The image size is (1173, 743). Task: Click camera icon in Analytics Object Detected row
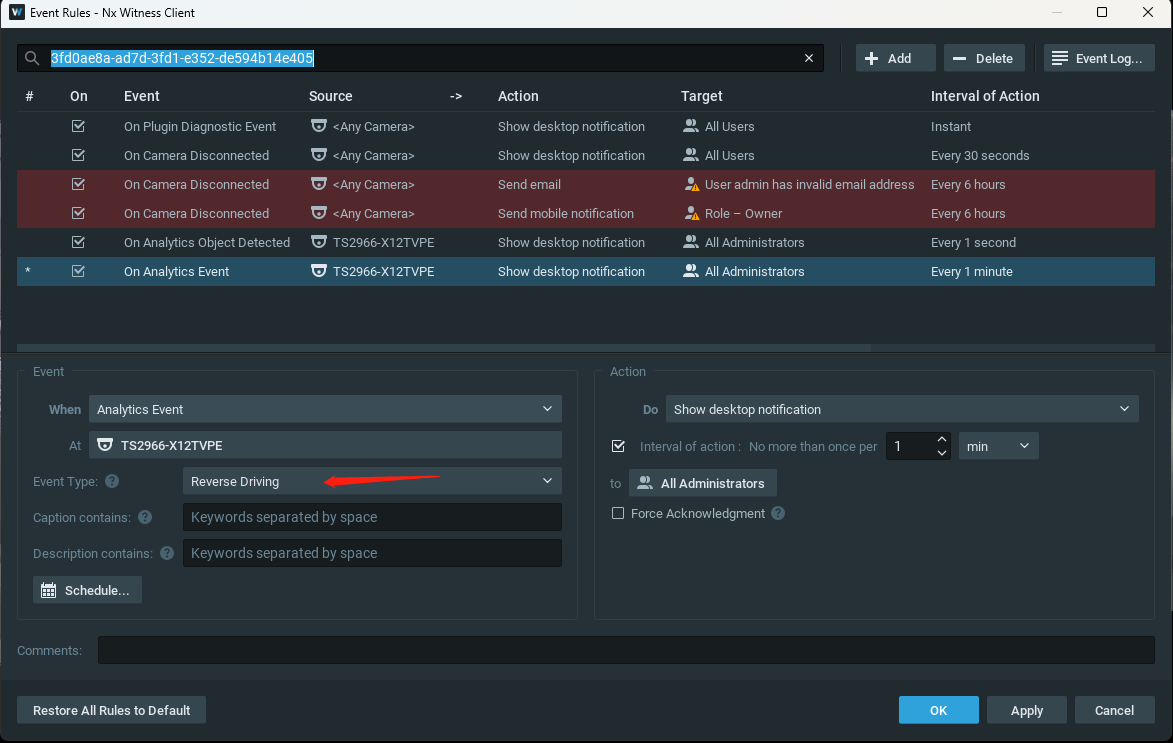pyautogui.click(x=319, y=242)
